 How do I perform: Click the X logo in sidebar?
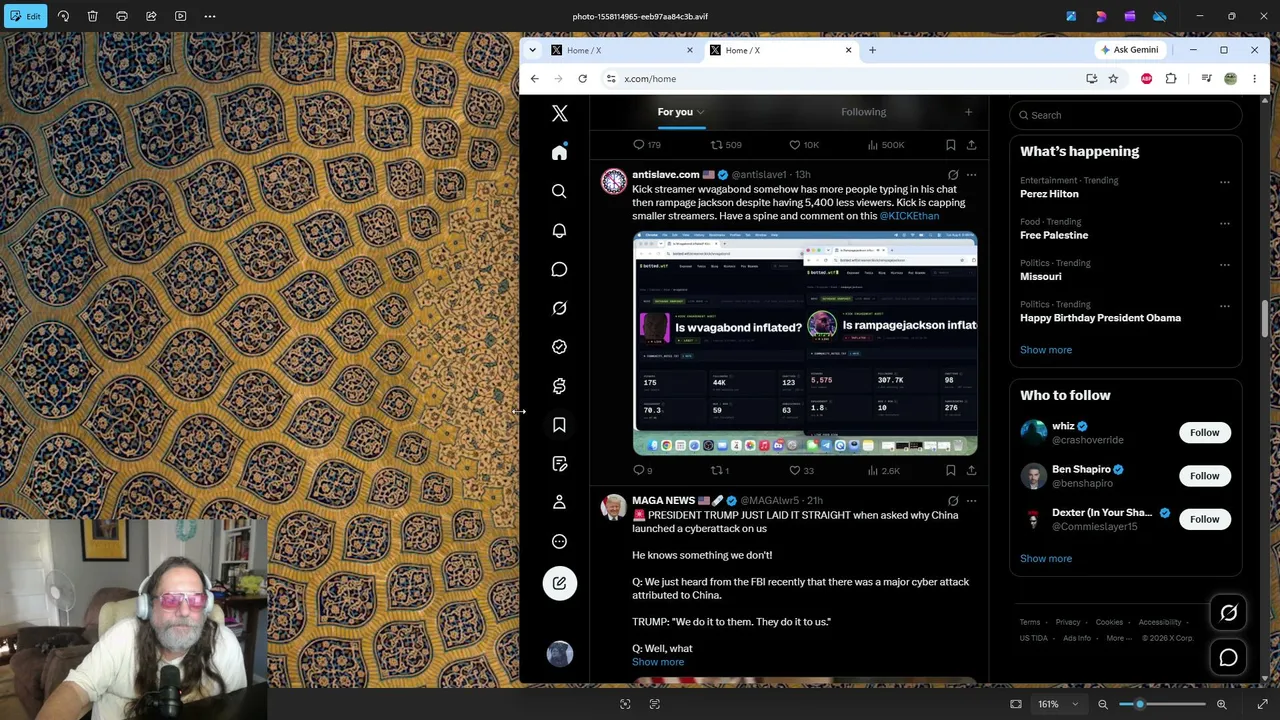[560, 114]
